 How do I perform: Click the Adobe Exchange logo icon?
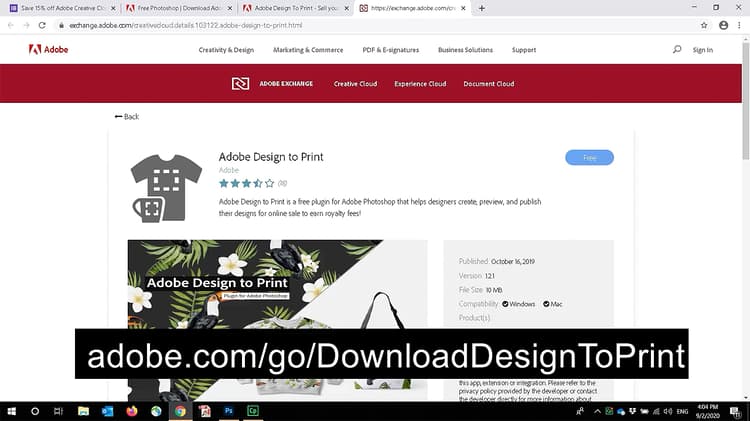pos(240,84)
